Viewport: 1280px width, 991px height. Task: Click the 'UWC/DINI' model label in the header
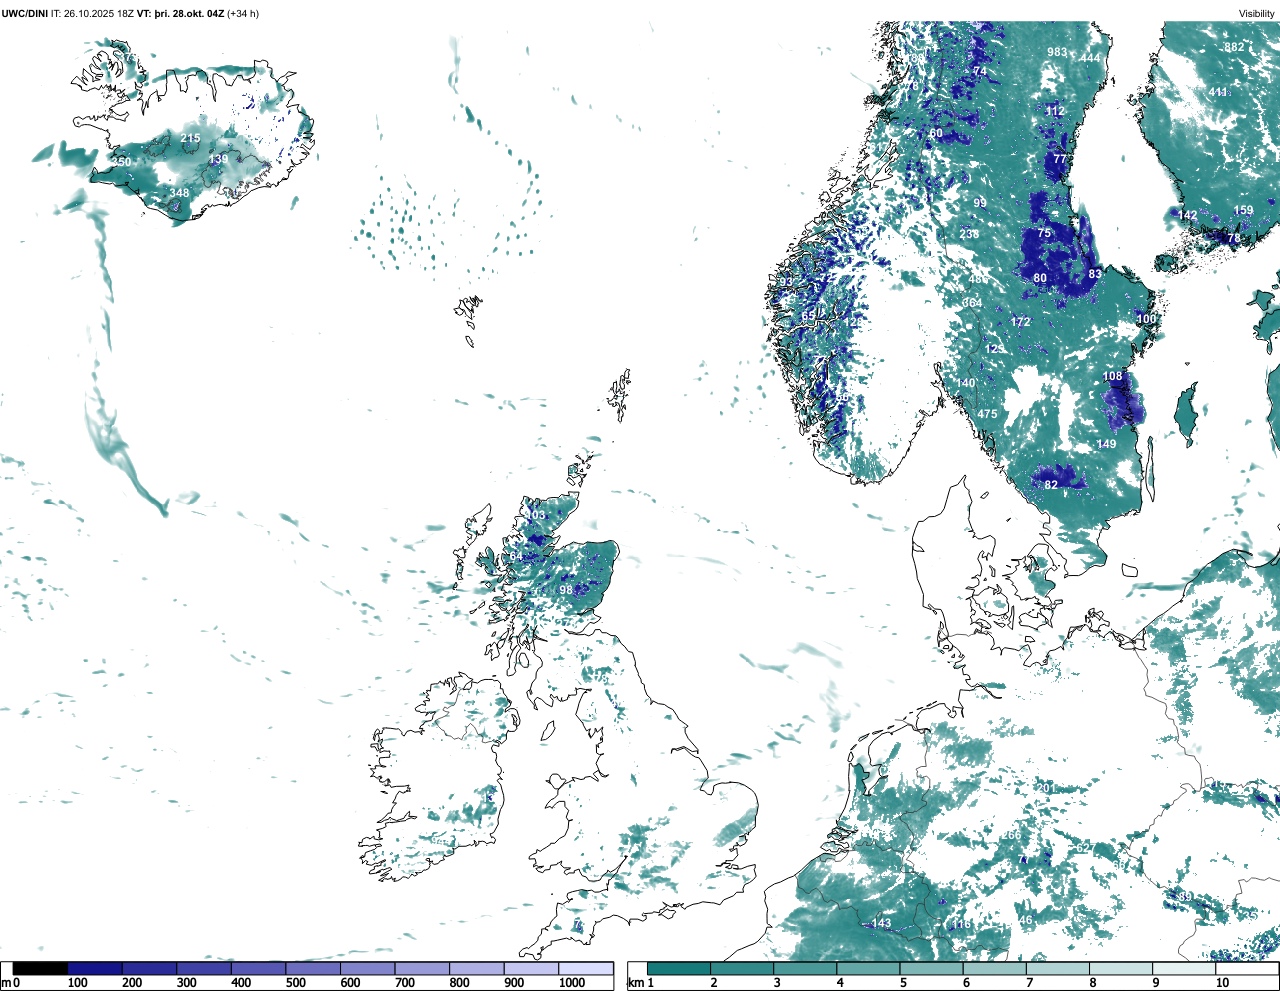tap(25, 14)
